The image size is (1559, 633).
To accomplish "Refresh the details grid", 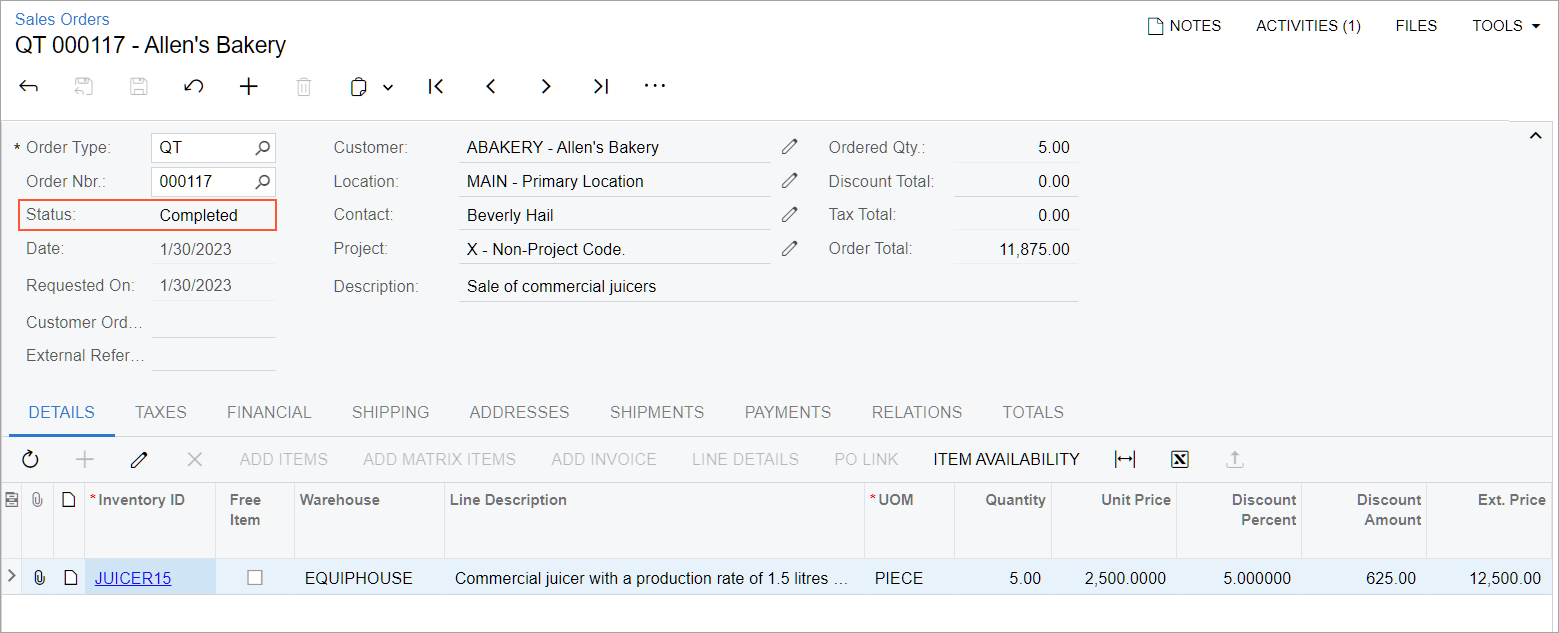I will coord(30,459).
